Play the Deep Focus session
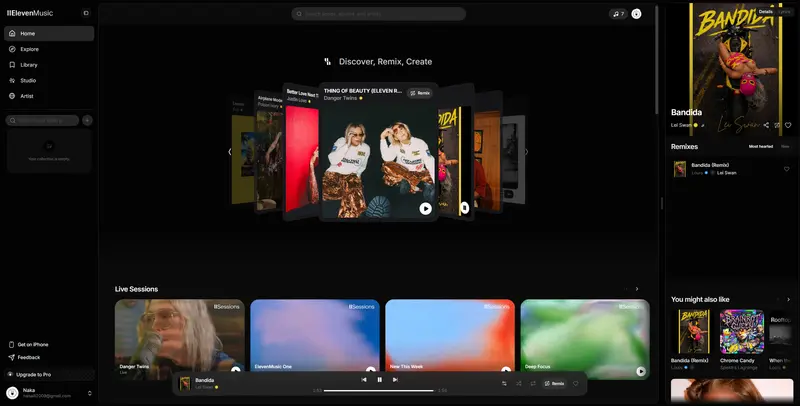The width and height of the screenshot is (800, 406). (x=641, y=371)
